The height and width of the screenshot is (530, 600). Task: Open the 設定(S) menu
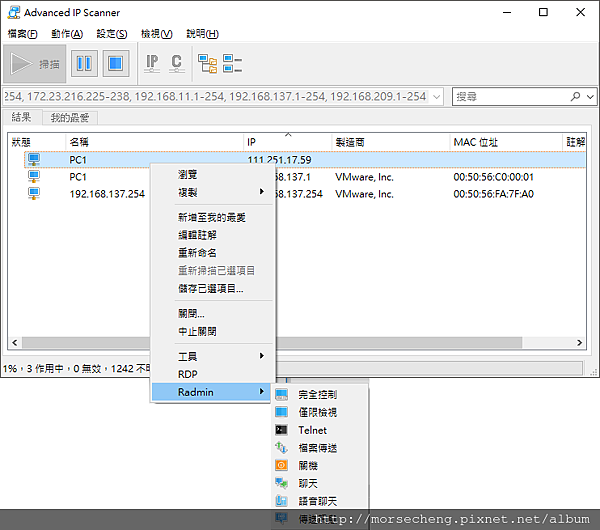pos(112,34)
